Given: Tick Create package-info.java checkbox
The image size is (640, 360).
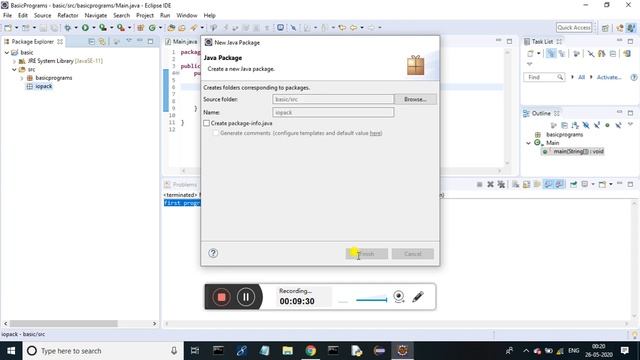Looking at the screenshot, I should (x=207, y=123).
